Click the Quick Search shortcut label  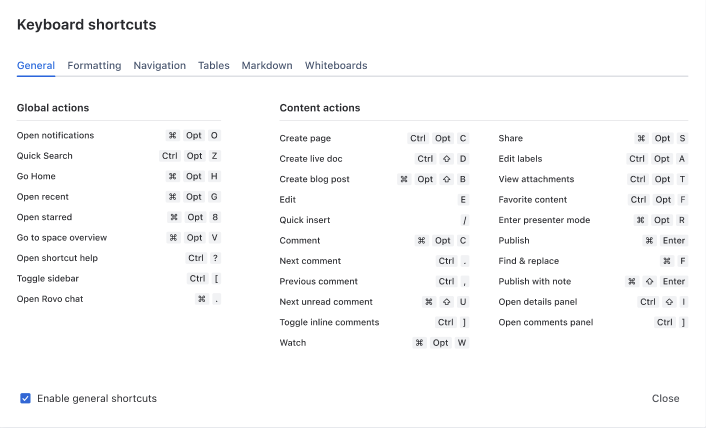[x=45, y=156]
